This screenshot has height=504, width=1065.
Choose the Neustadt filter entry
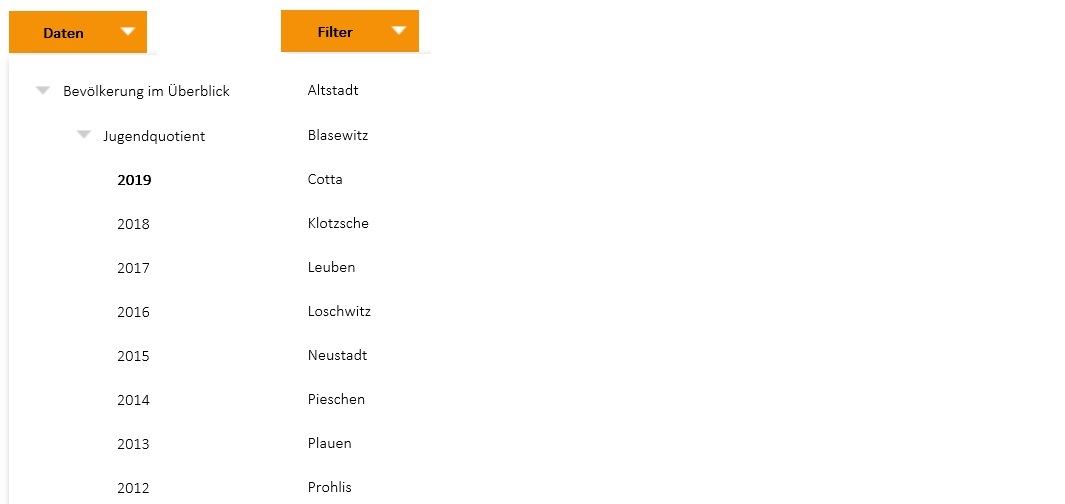point(337,355)
